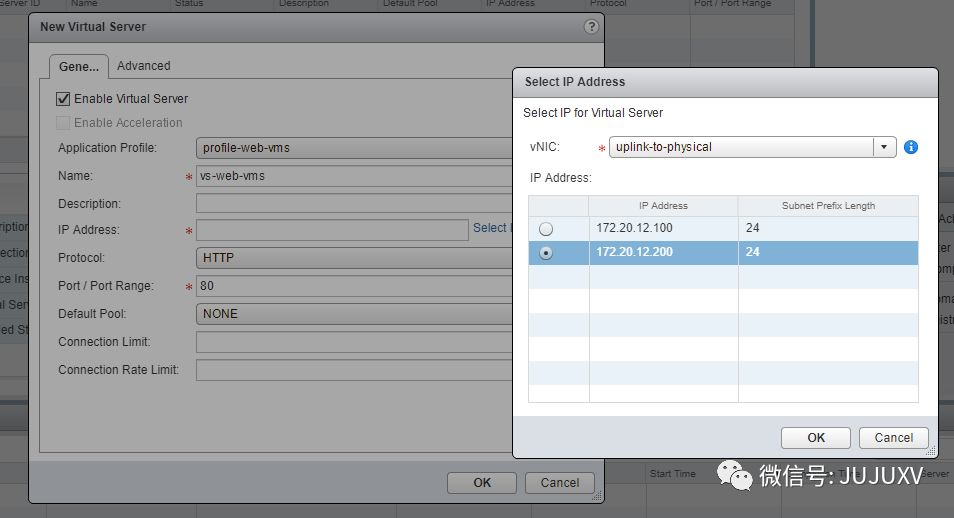
Task: Open the Protocol HTTP dropdown
Action: (354, 257)
